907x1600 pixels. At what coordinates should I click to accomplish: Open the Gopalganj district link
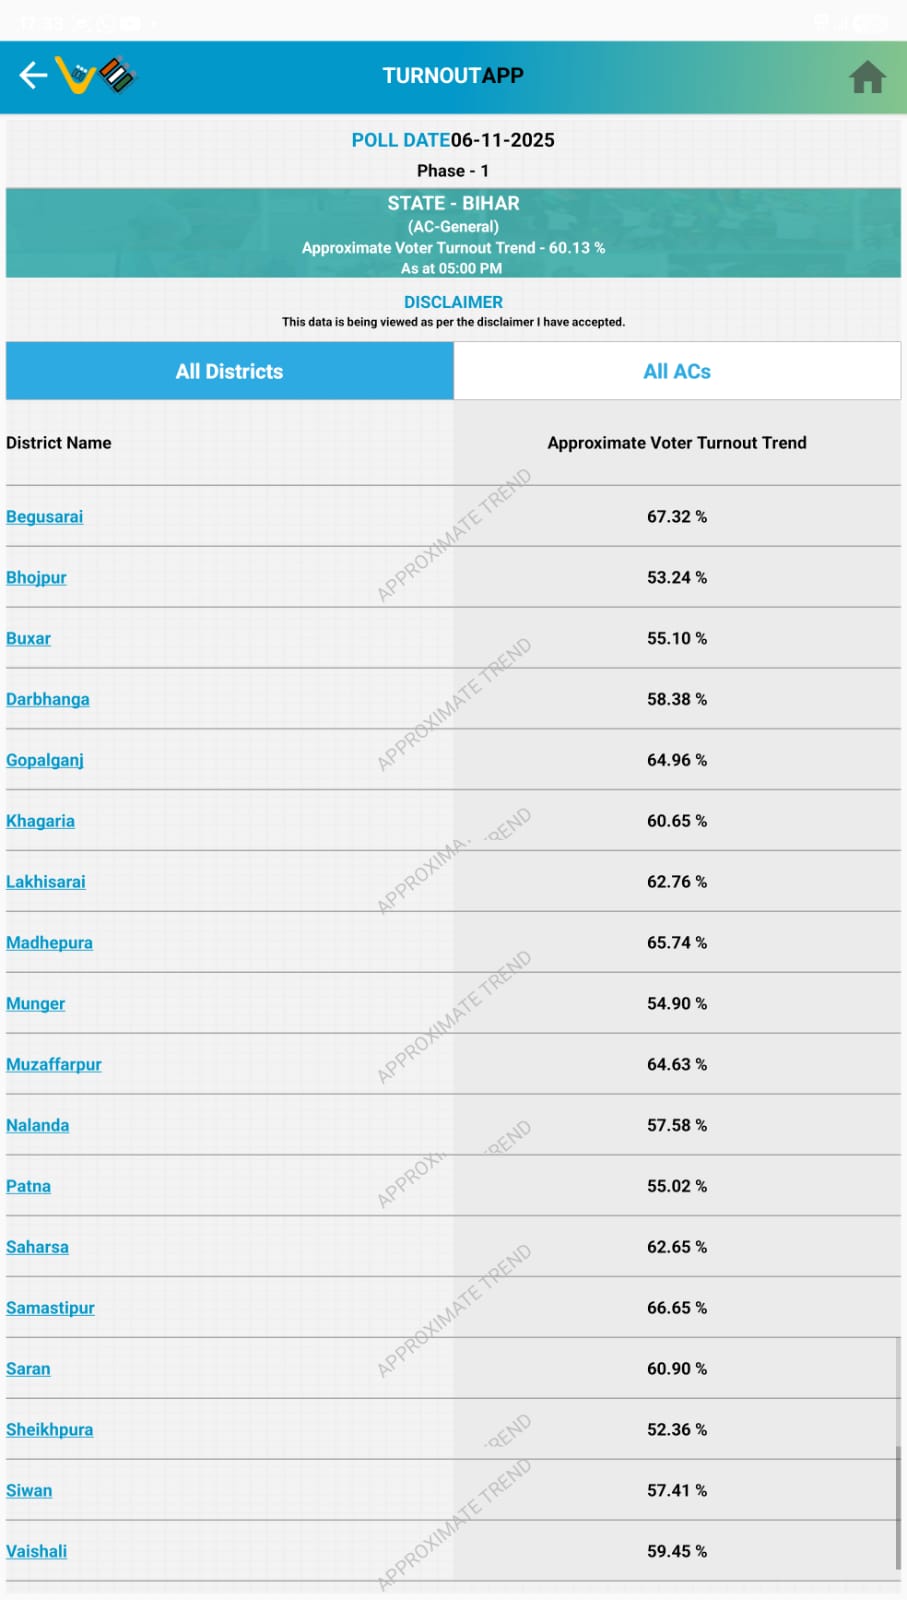coord(45,760)
